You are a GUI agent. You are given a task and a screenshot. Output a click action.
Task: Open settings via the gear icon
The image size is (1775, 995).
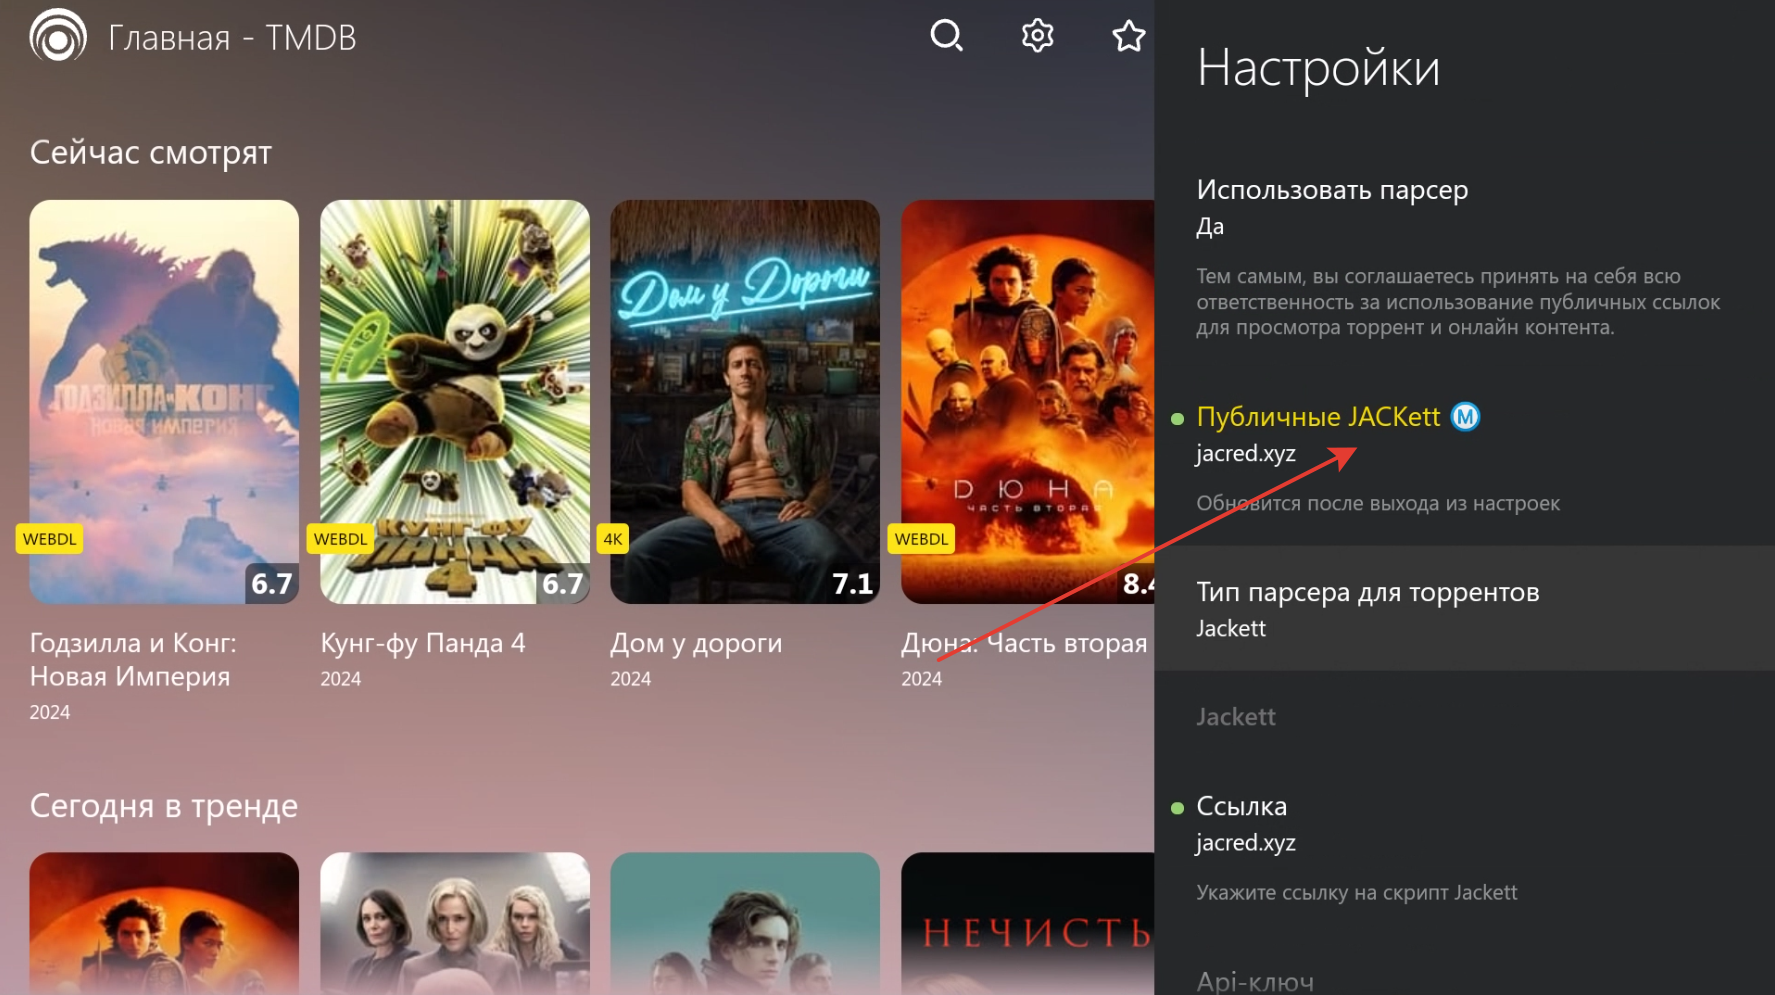coord(1037,36)
